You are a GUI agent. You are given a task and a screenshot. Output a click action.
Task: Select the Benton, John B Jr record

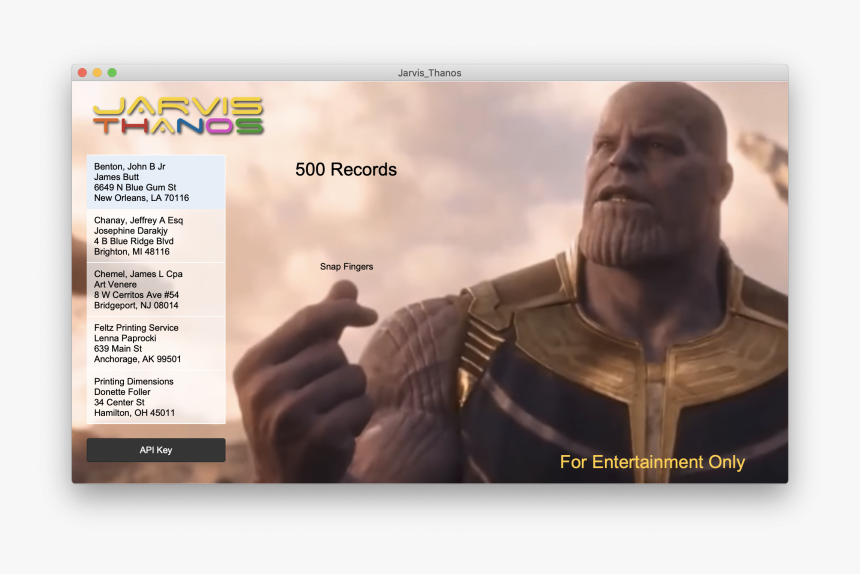tap(156, 182)
